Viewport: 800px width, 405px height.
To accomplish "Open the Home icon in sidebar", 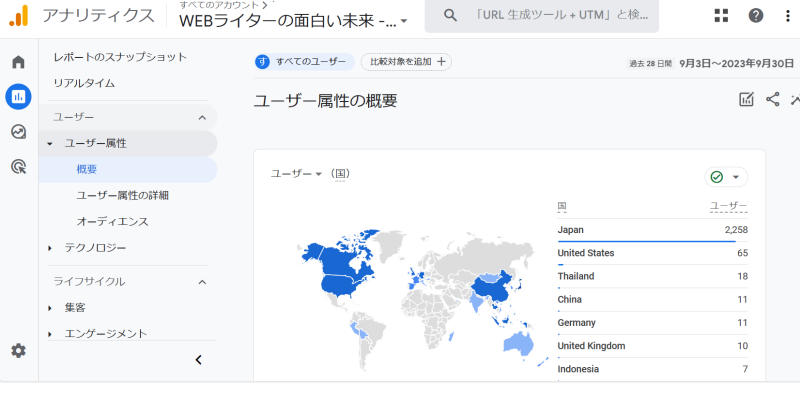I will coord(18,62).
